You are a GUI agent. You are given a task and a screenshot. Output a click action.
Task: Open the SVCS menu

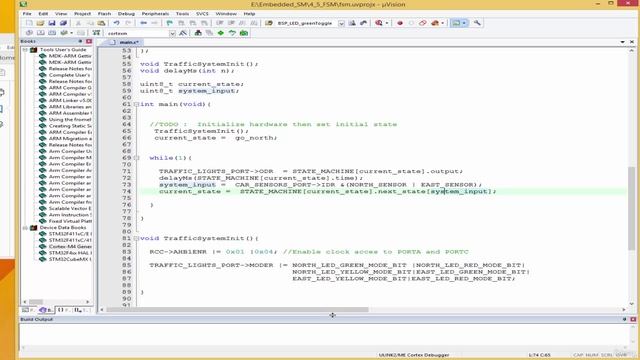point(202,13)
